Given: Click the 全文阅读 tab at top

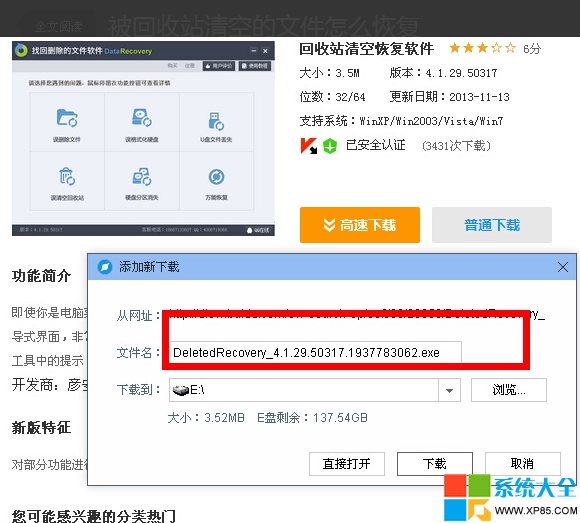Looking at the screenshot, I should tap(58, 26).
